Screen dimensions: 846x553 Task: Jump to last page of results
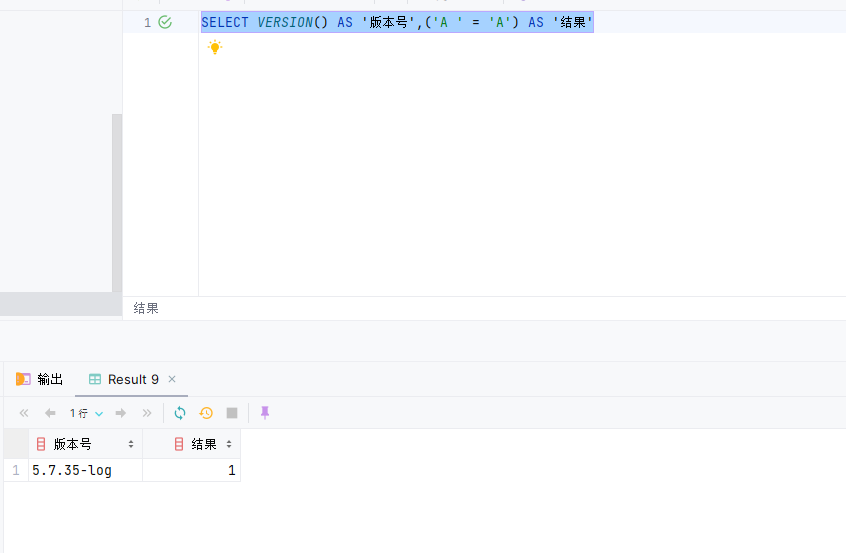(147, 413)
